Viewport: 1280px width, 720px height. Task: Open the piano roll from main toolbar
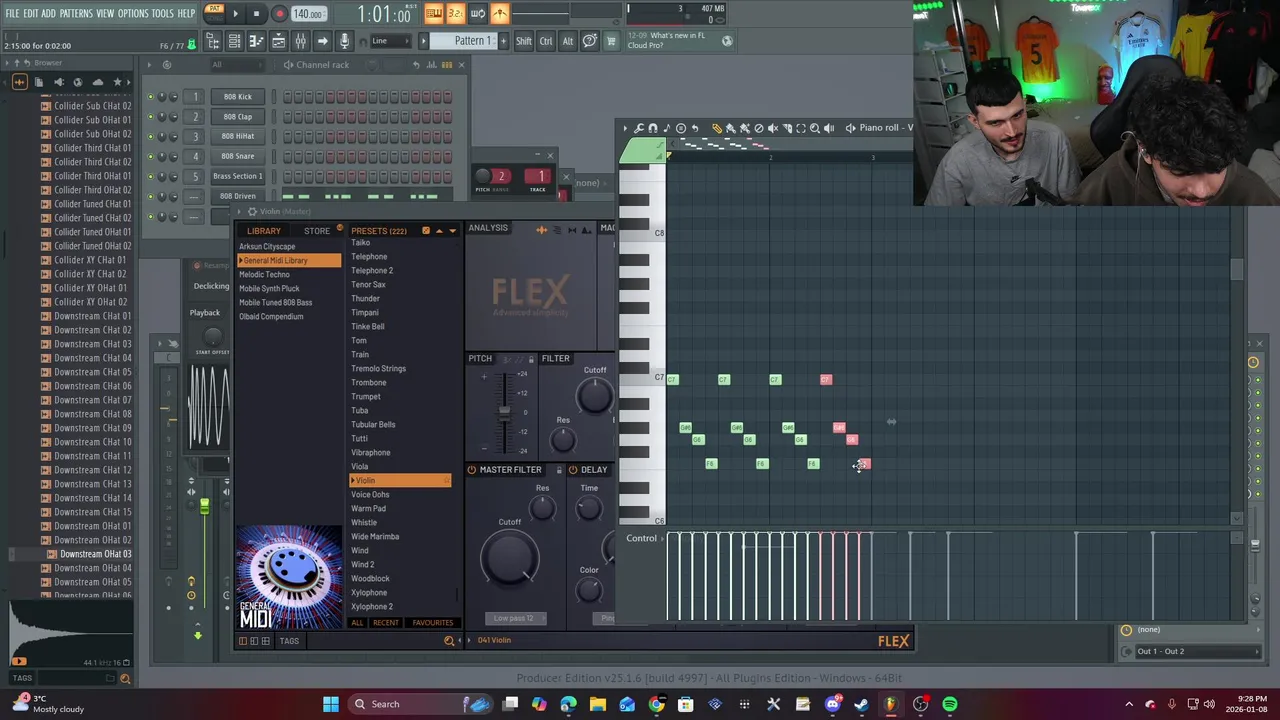point(256,41)
